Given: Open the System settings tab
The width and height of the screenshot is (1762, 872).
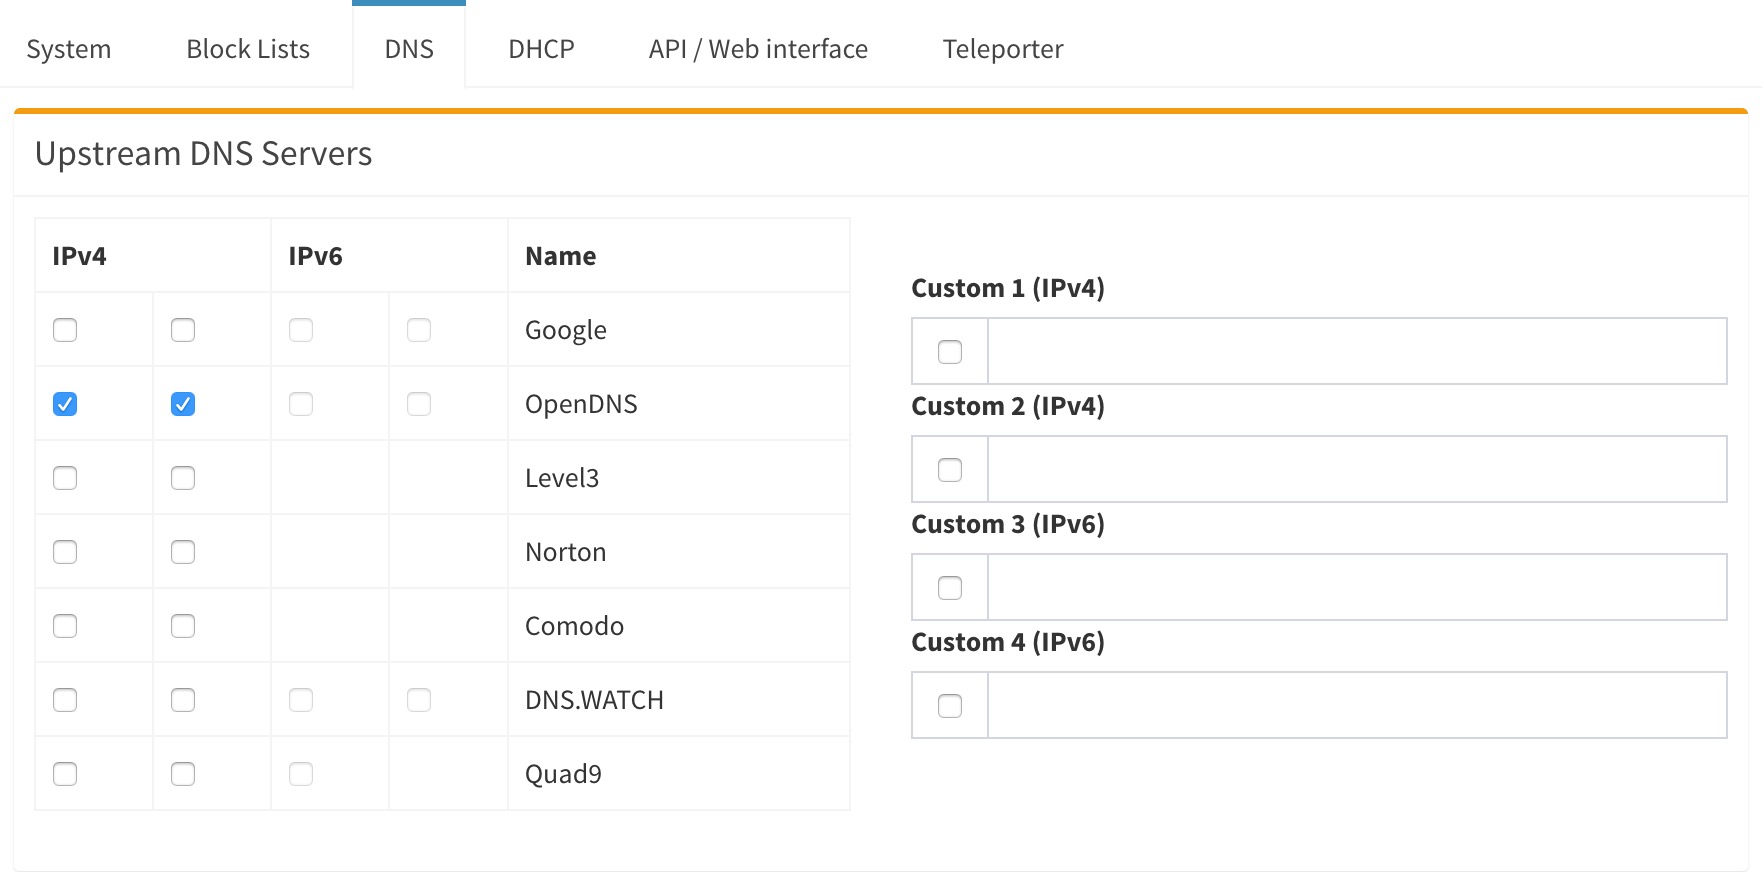Looking at the screenshot, I should 69,49.
